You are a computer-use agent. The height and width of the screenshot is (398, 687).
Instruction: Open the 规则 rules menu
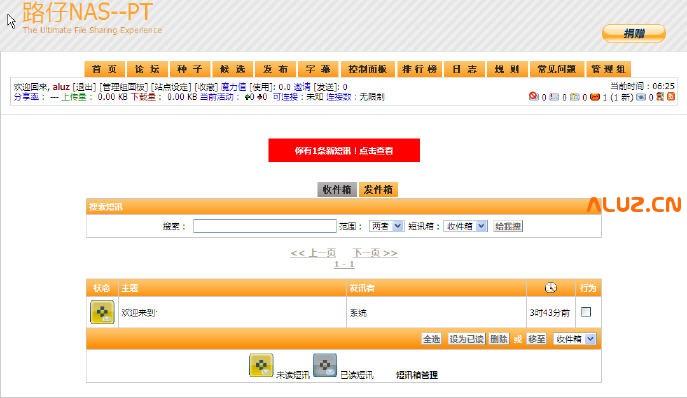[507, 69]
